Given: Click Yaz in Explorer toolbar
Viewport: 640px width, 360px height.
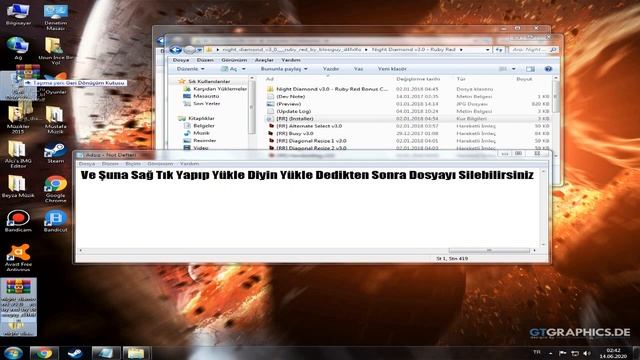Looking at the screenshot, I should coord(358,69).
